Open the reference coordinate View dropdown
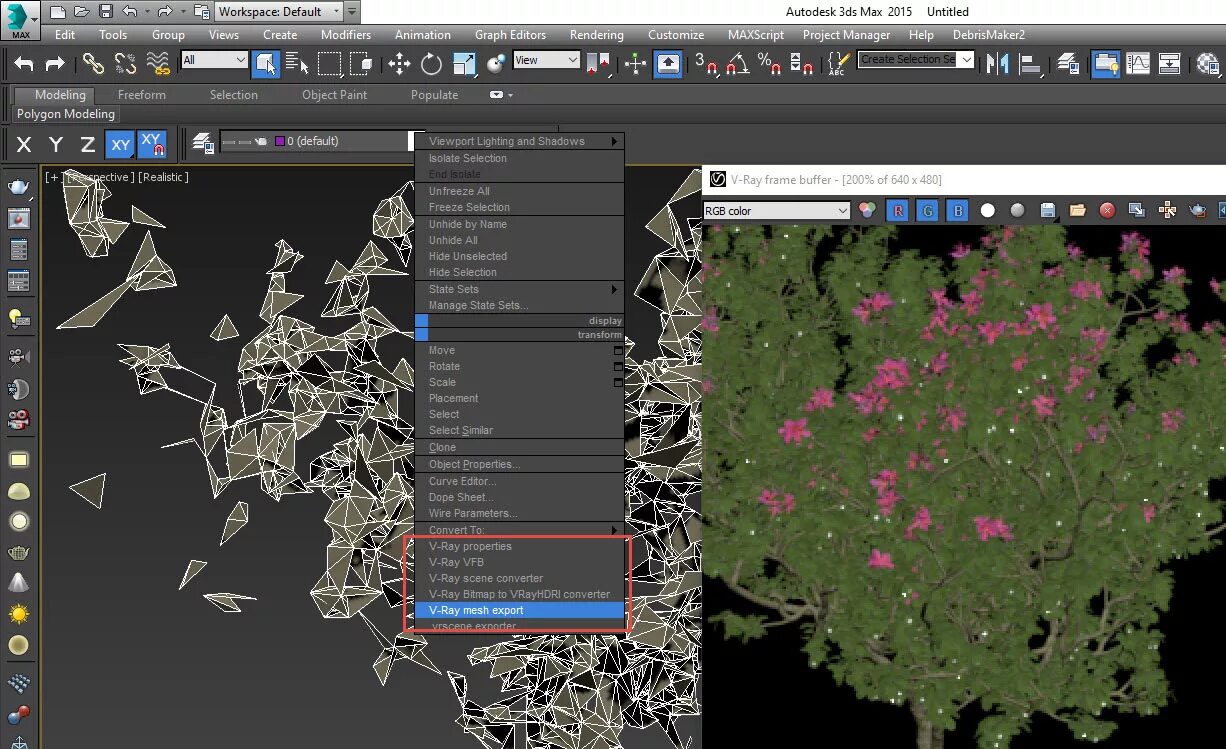Viewport: 1226px width, 749px height. pyautogui.click(x=546, y=60)
